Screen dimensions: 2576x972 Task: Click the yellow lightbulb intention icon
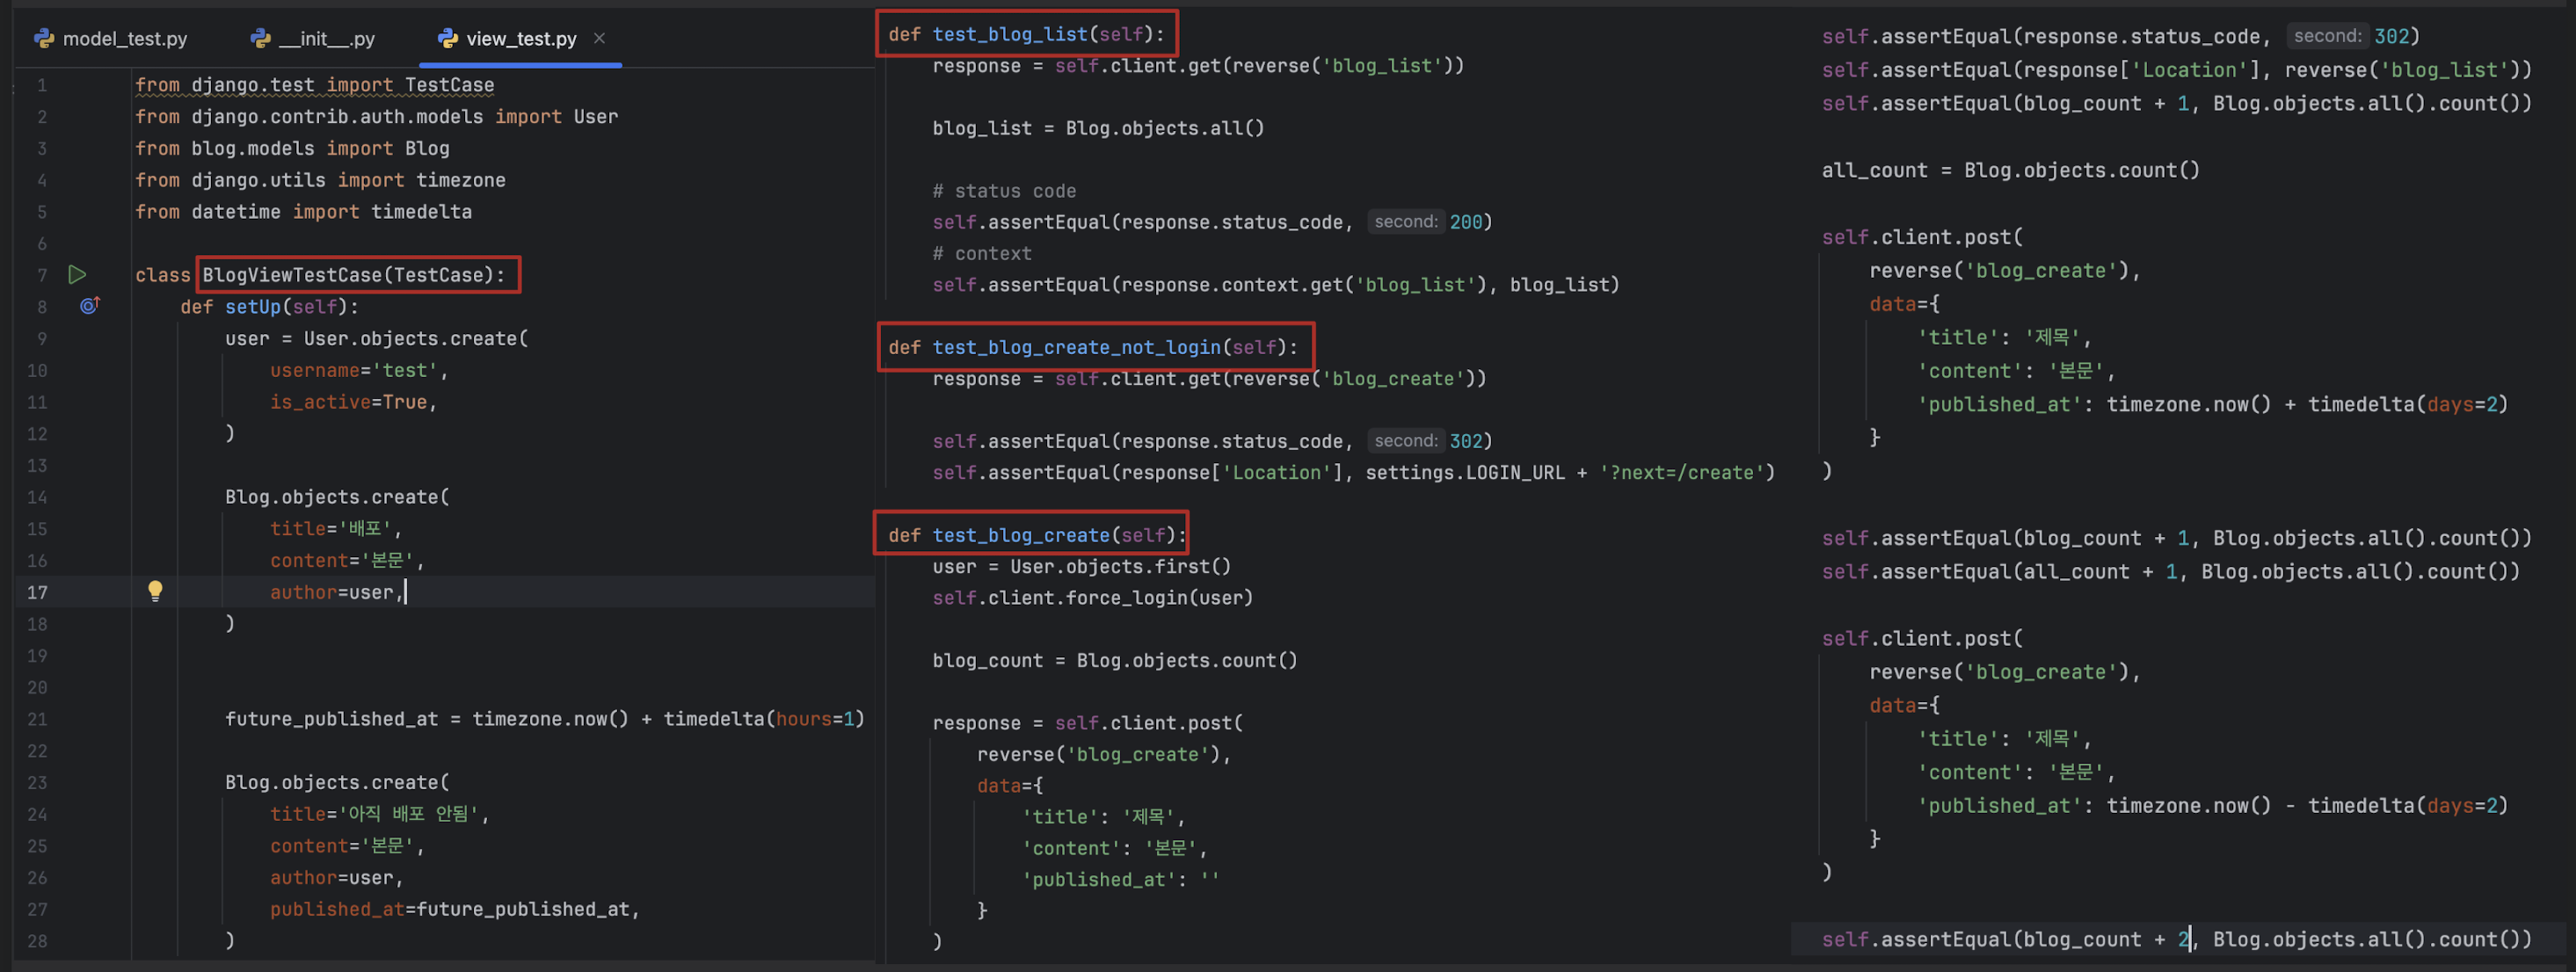click(x=155, y=591)
